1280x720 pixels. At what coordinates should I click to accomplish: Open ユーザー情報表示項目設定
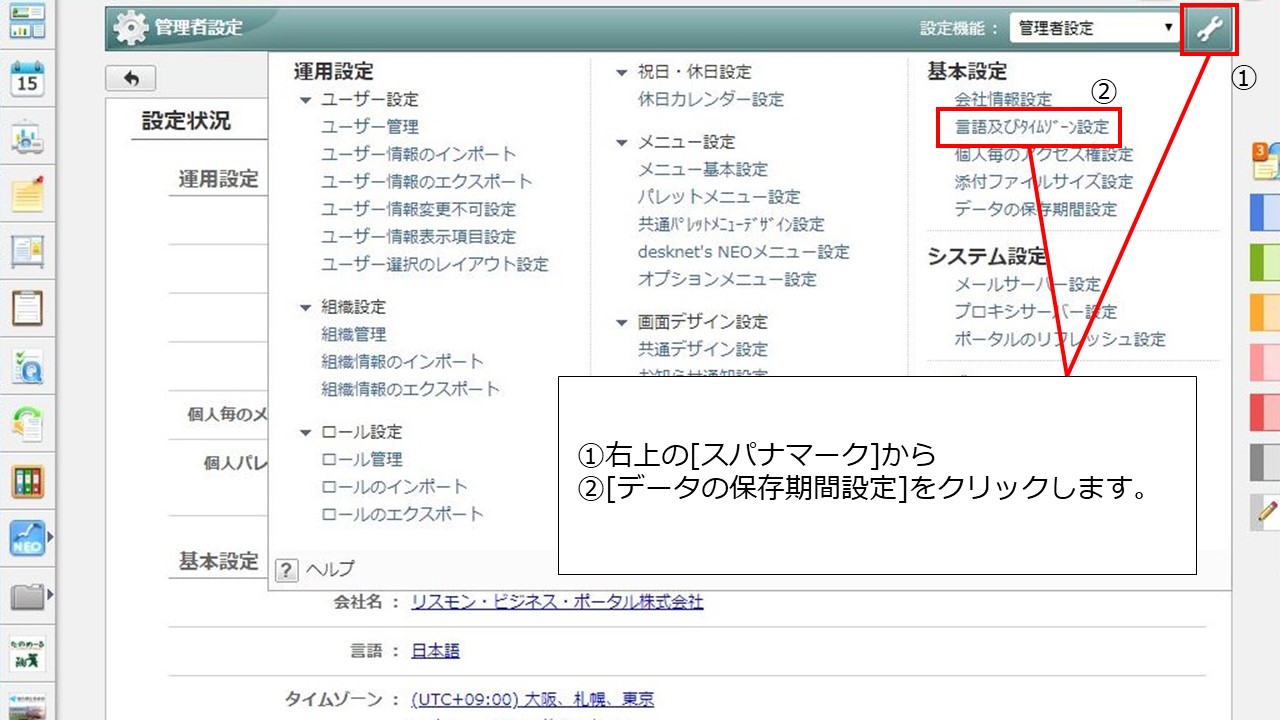419,237
